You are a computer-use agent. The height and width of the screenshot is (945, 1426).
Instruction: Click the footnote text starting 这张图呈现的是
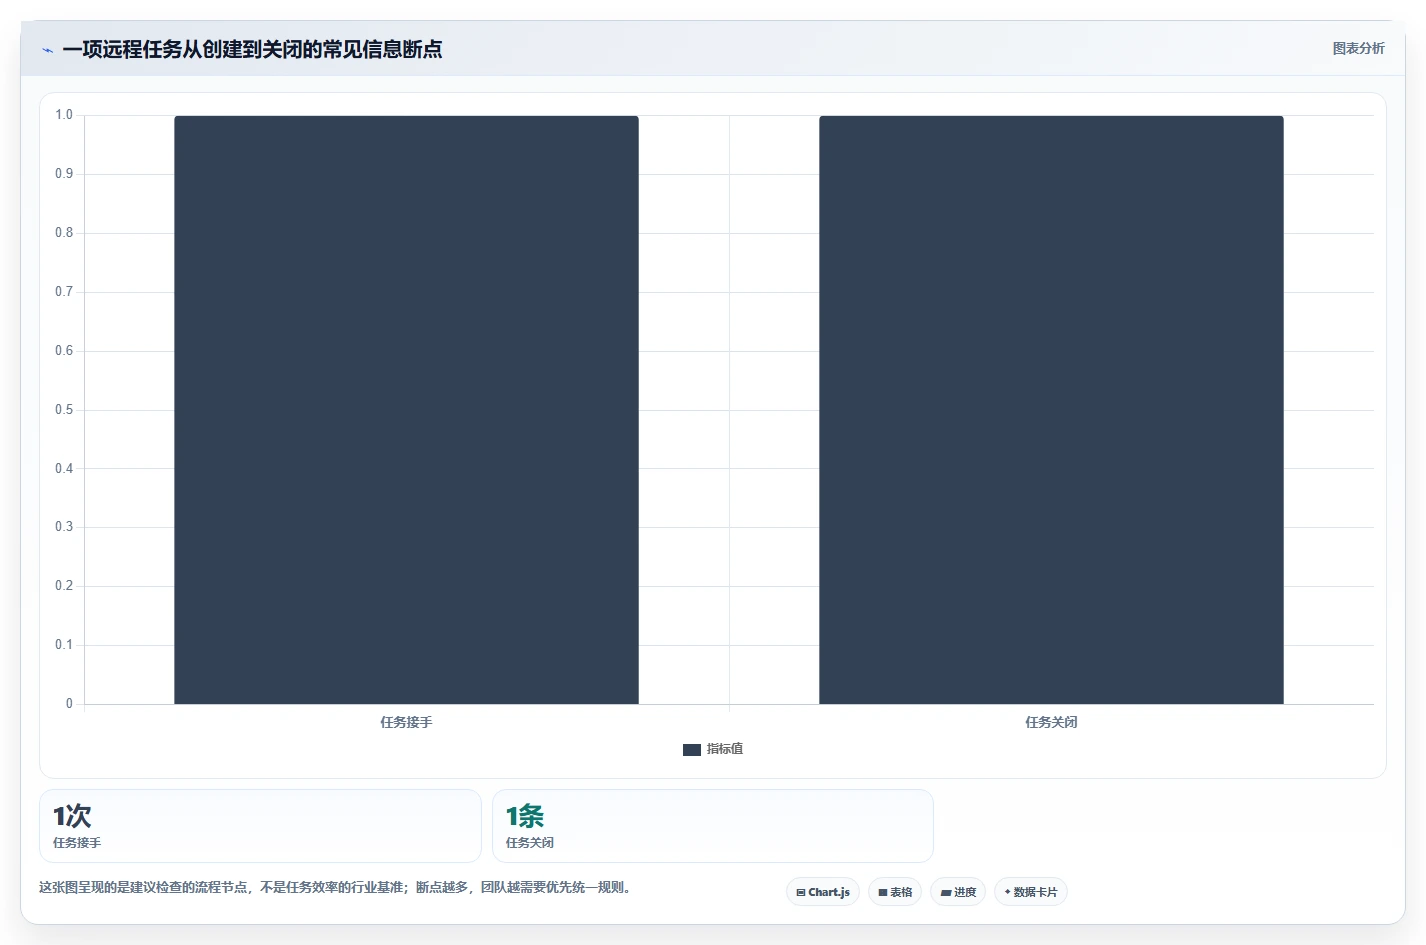point(337,887)
